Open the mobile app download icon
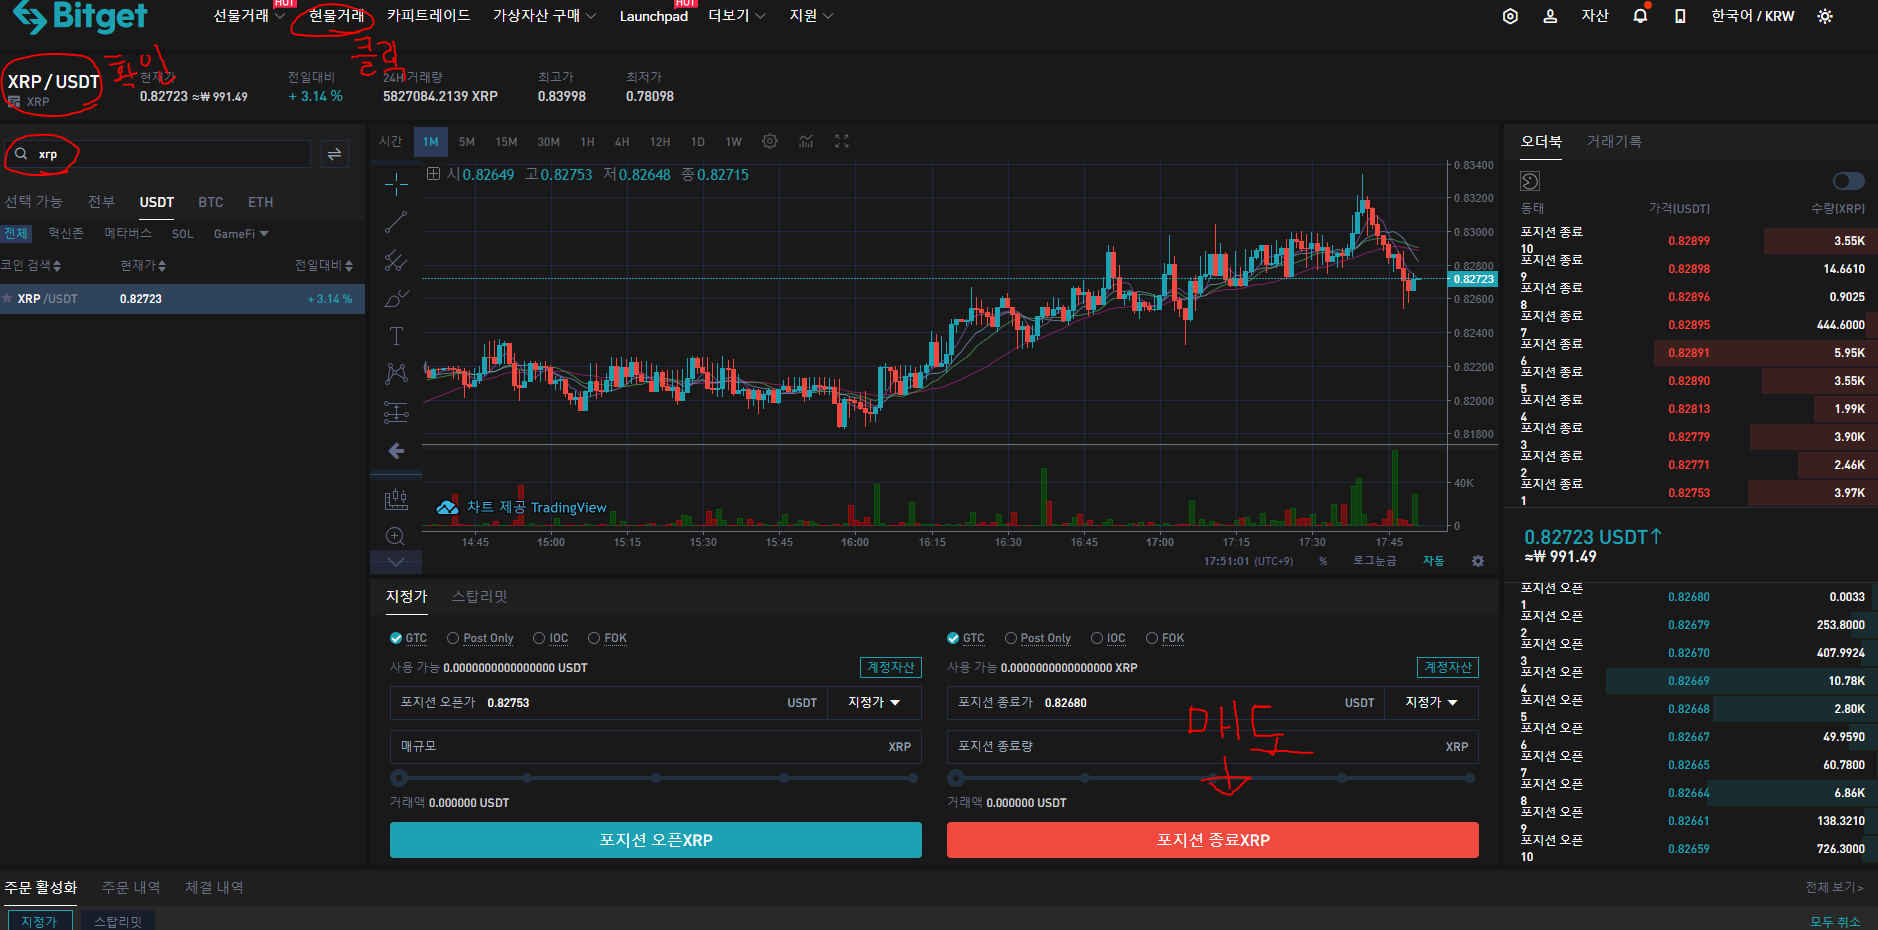Viewport: 1878px width, 930px height. [1680, 16]
